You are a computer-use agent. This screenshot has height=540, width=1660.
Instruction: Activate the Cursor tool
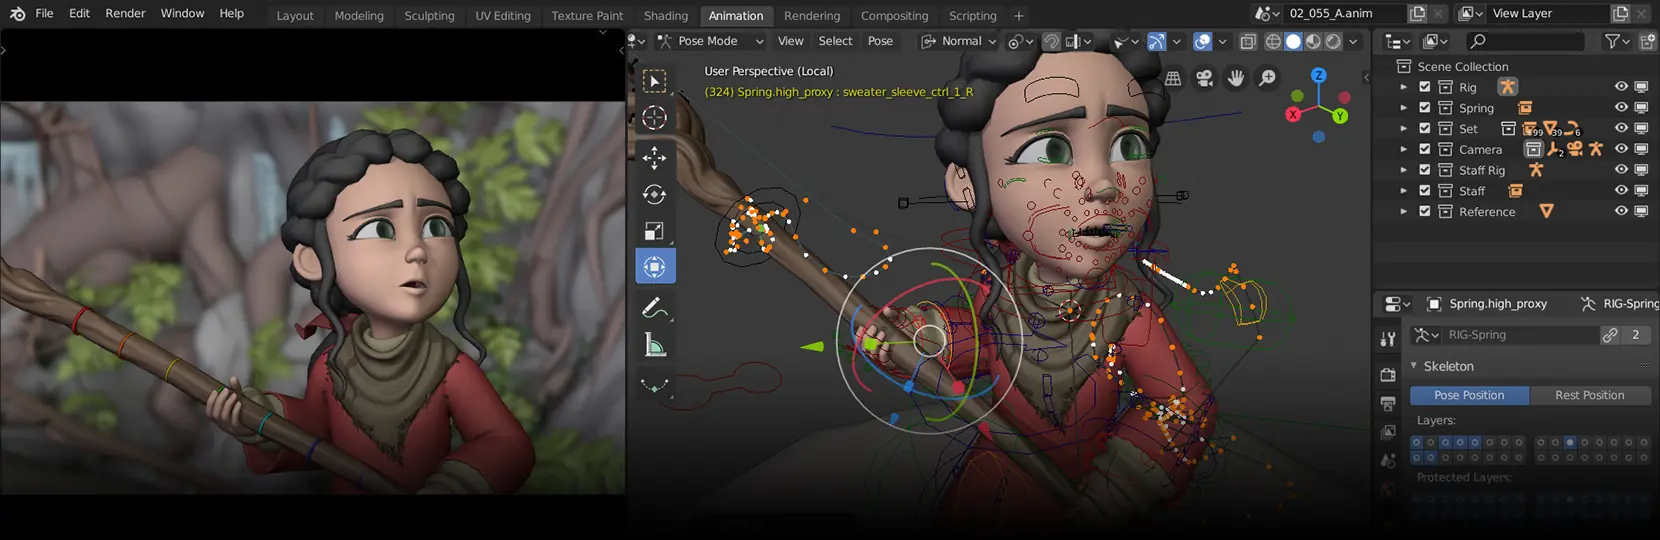[x=655, y=118]
